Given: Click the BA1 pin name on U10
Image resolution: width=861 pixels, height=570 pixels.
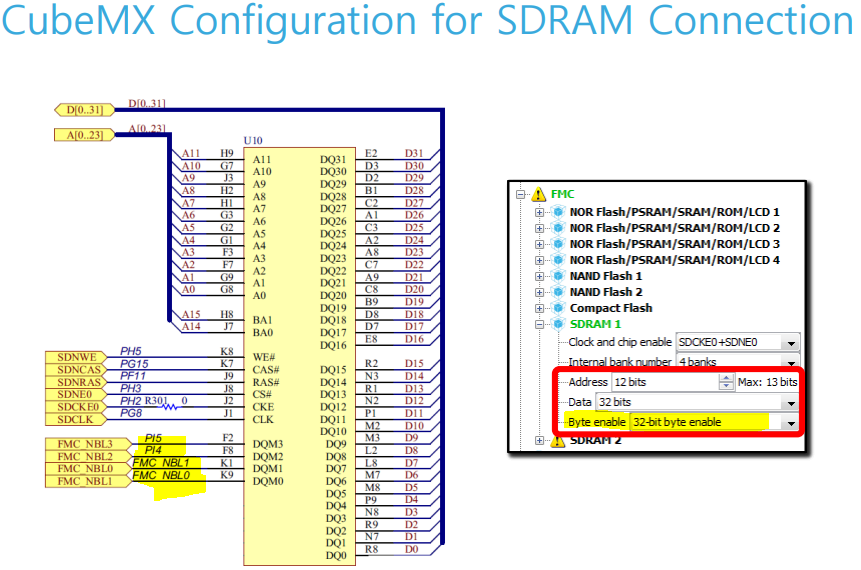Looking at the screenshot, I should click(x=262, y=320).
